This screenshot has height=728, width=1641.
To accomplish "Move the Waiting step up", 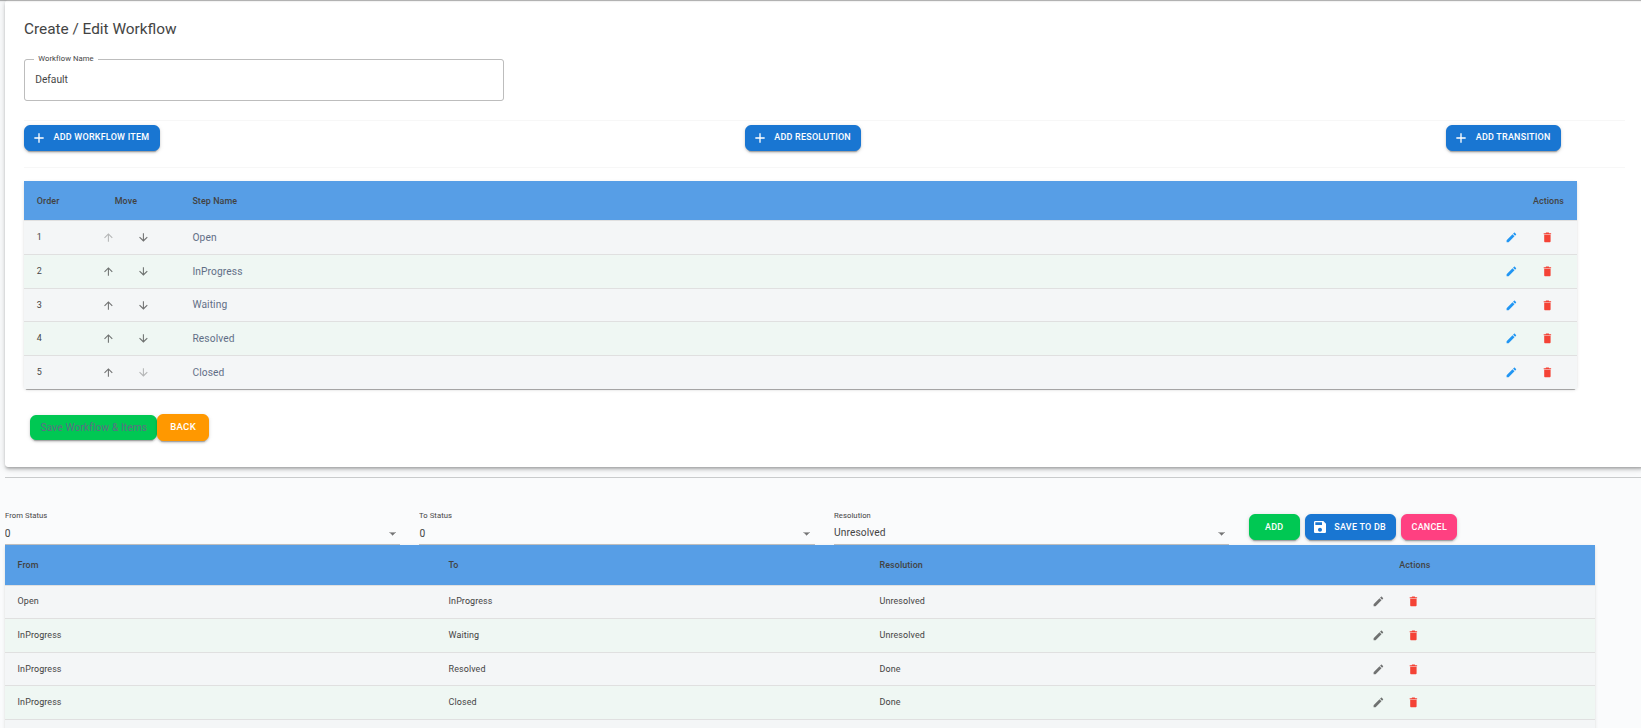I will point(108,305).
